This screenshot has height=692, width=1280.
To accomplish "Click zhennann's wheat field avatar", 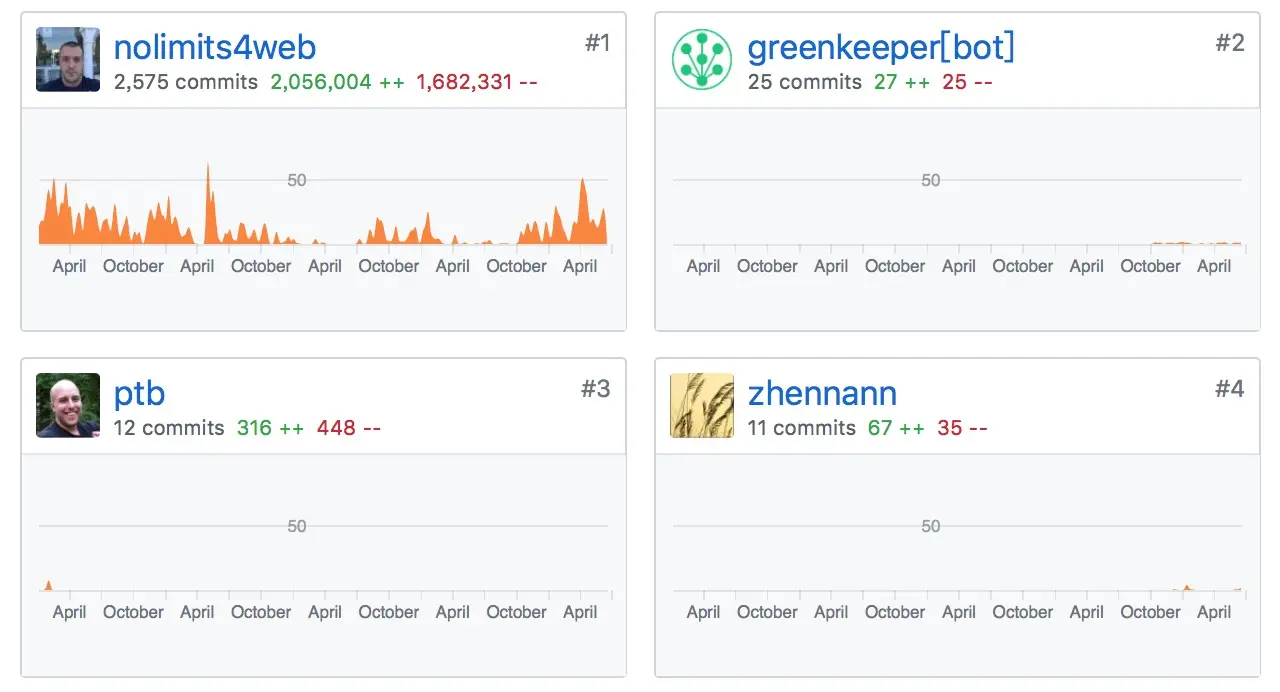I will pyautogui.click(x=702, y=406).
